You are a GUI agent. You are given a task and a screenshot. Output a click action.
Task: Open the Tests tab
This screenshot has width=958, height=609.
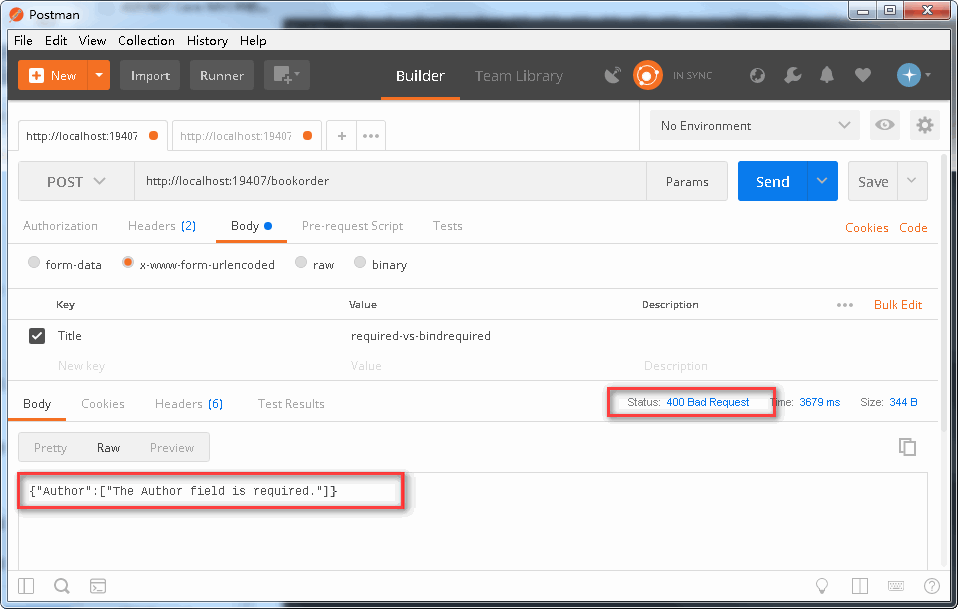tap(447, 226)
